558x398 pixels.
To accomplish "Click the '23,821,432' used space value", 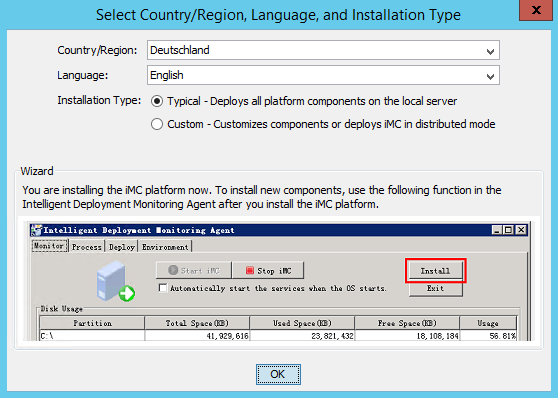I will pyautogui.click(x=332, y=336).
